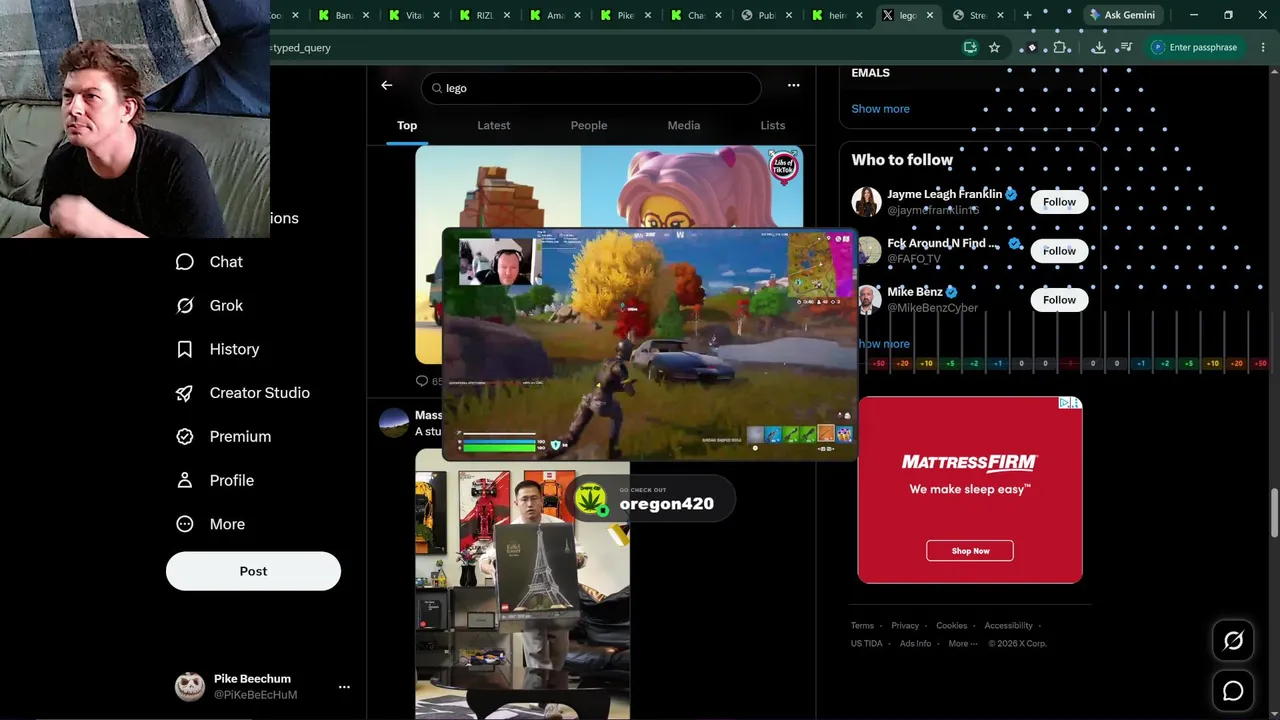Click the Enter passphrase profile button
This screenshot has width=1280, height=720.
pos(1194,47)
